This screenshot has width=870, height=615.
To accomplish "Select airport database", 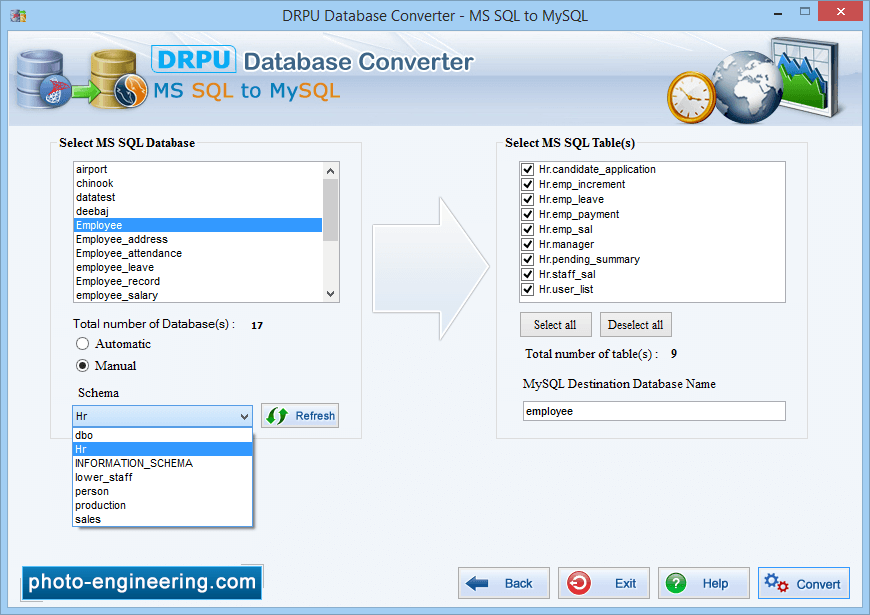I will pos(198,169).
